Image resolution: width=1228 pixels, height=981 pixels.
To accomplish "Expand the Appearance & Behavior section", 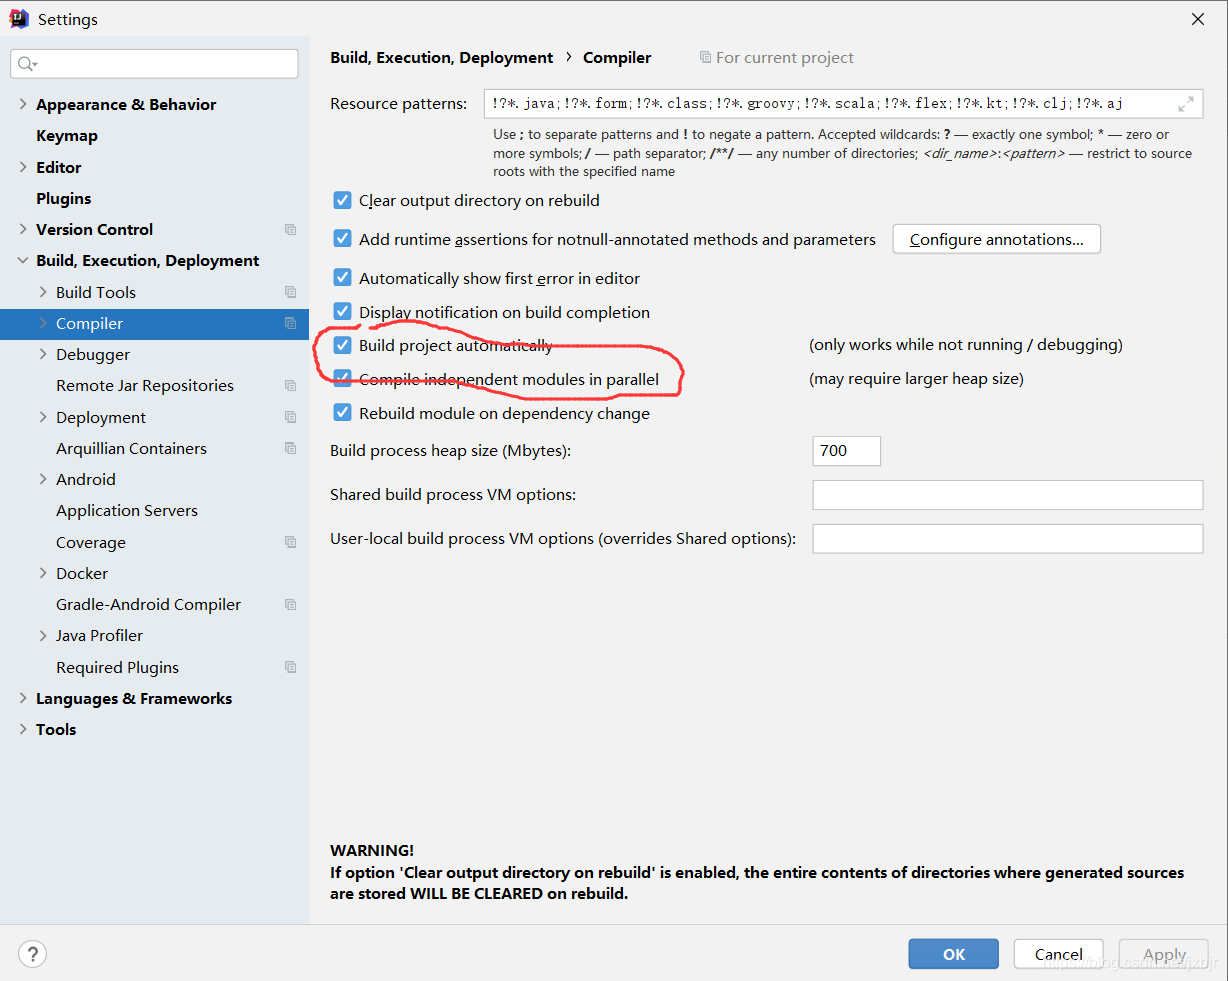I will coord(23,104).
